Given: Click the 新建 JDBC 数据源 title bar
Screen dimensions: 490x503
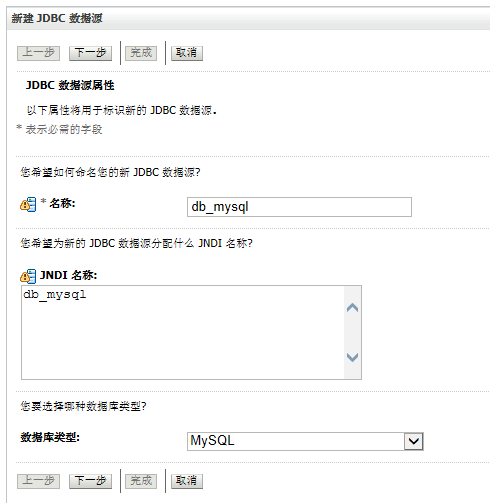Looking at the screenshot, I should [x=248, y=18].
